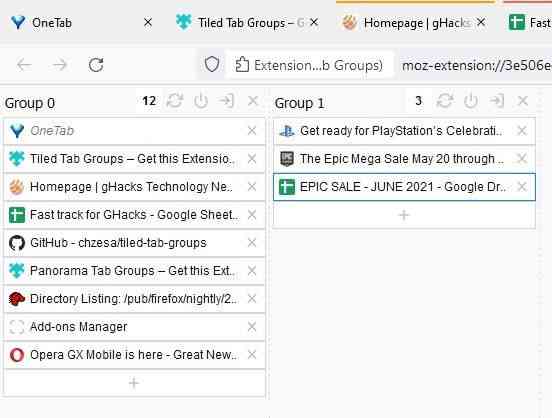The height and width of the screenshot is (418, 552).
Task: Open the OneTab entry in Group 0
Action: click(134, 131)
